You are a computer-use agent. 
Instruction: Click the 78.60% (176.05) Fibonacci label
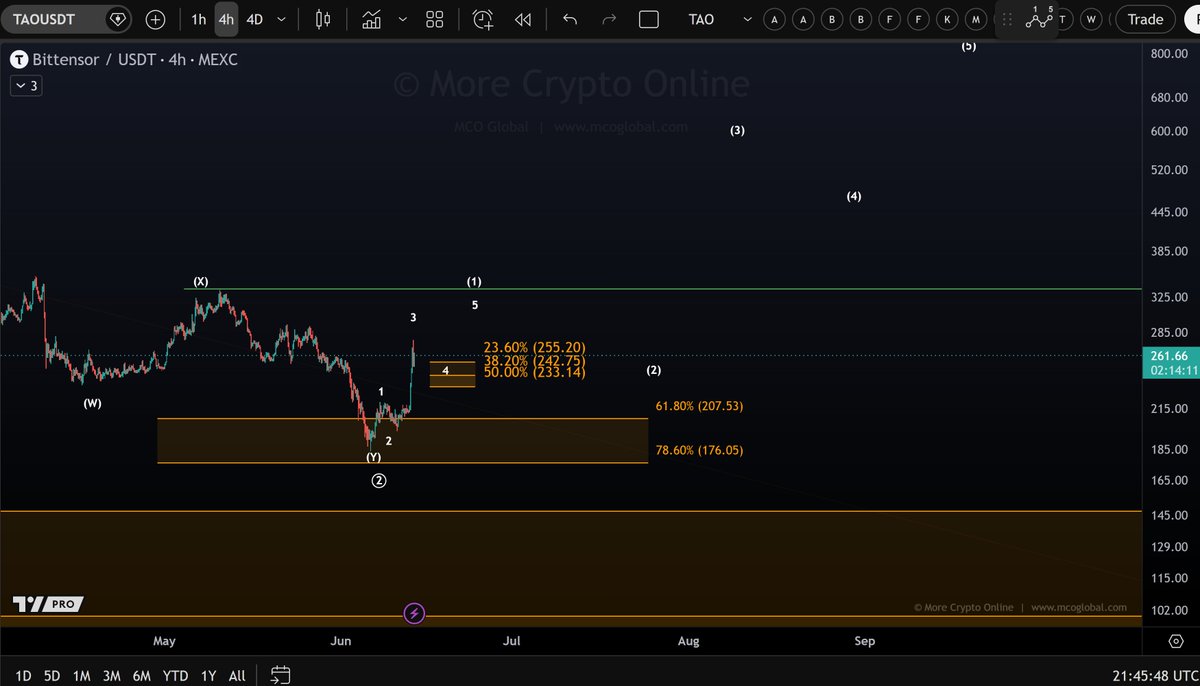click(x=699, y=450)
